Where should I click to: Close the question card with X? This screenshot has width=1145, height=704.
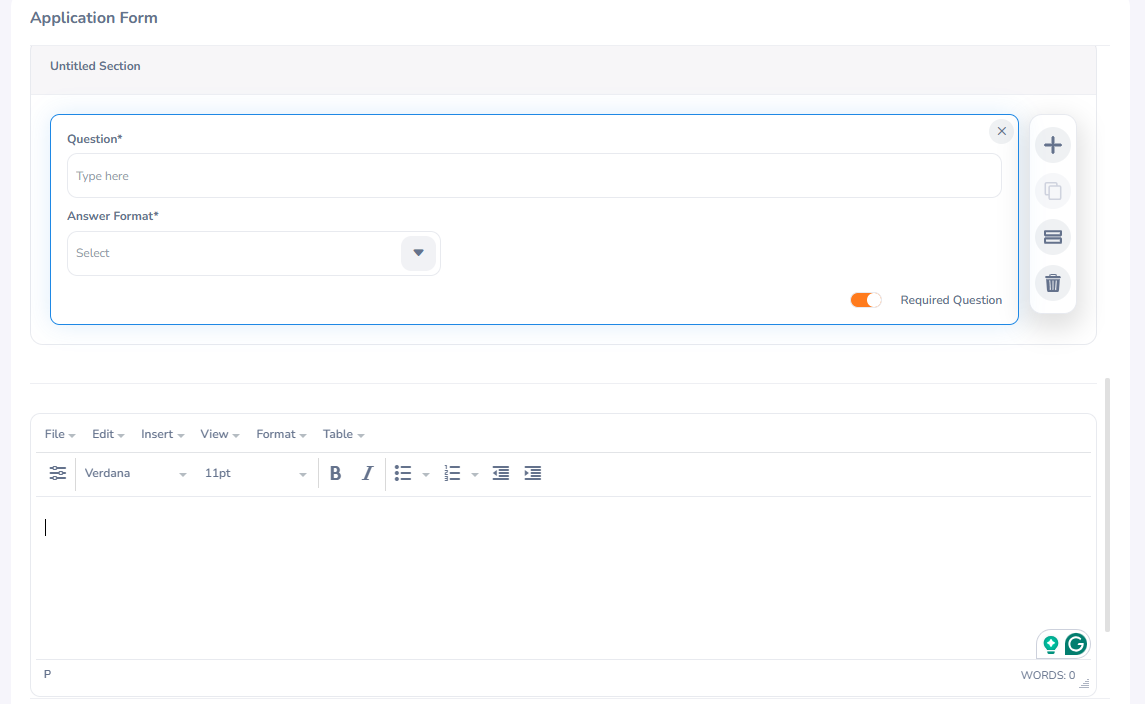1001,132
